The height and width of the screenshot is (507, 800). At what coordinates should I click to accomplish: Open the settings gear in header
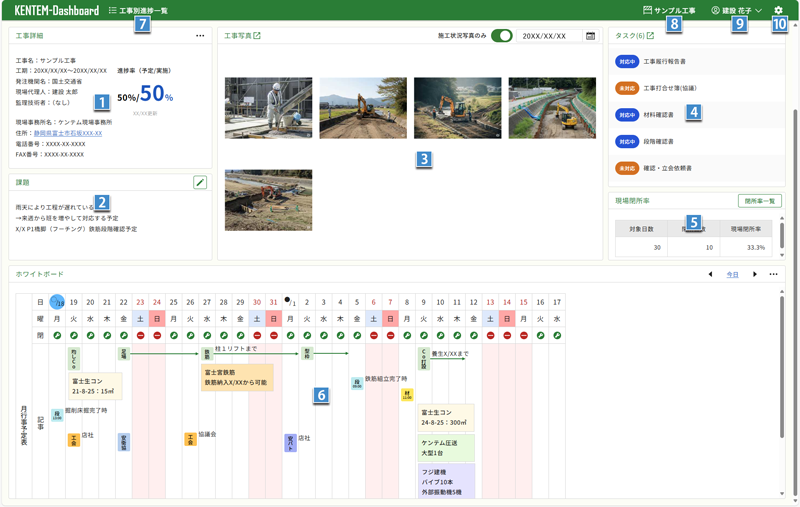779,10
